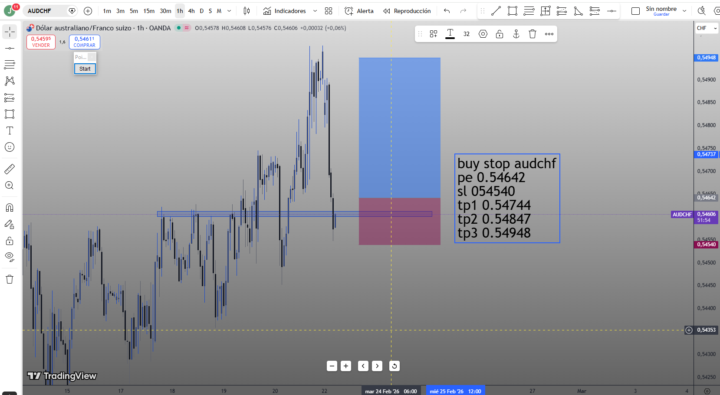The width and height of the screenshot is (720, 395).
Task: Select the ruler measure tool
Action: [10, 169]
